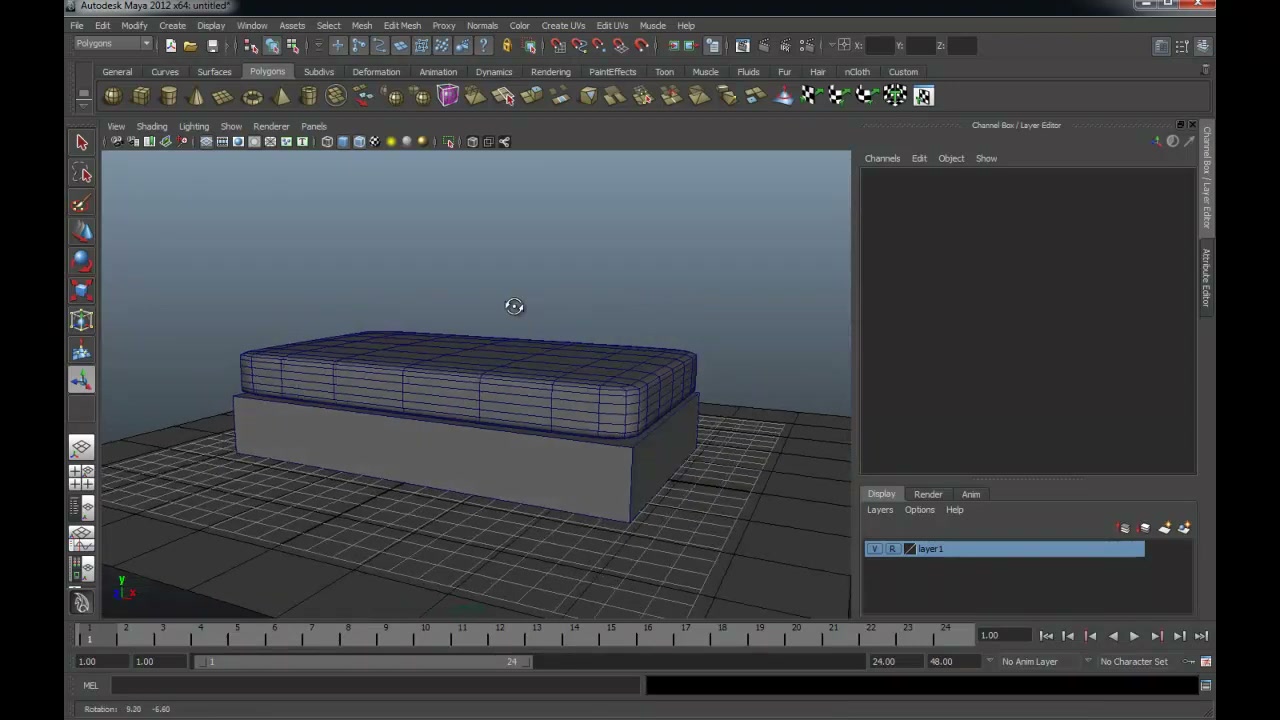The height and width of the screenshot is (720, 1280).
Task: Toggle visibility V box of layer1
Action: click(875, 549)
